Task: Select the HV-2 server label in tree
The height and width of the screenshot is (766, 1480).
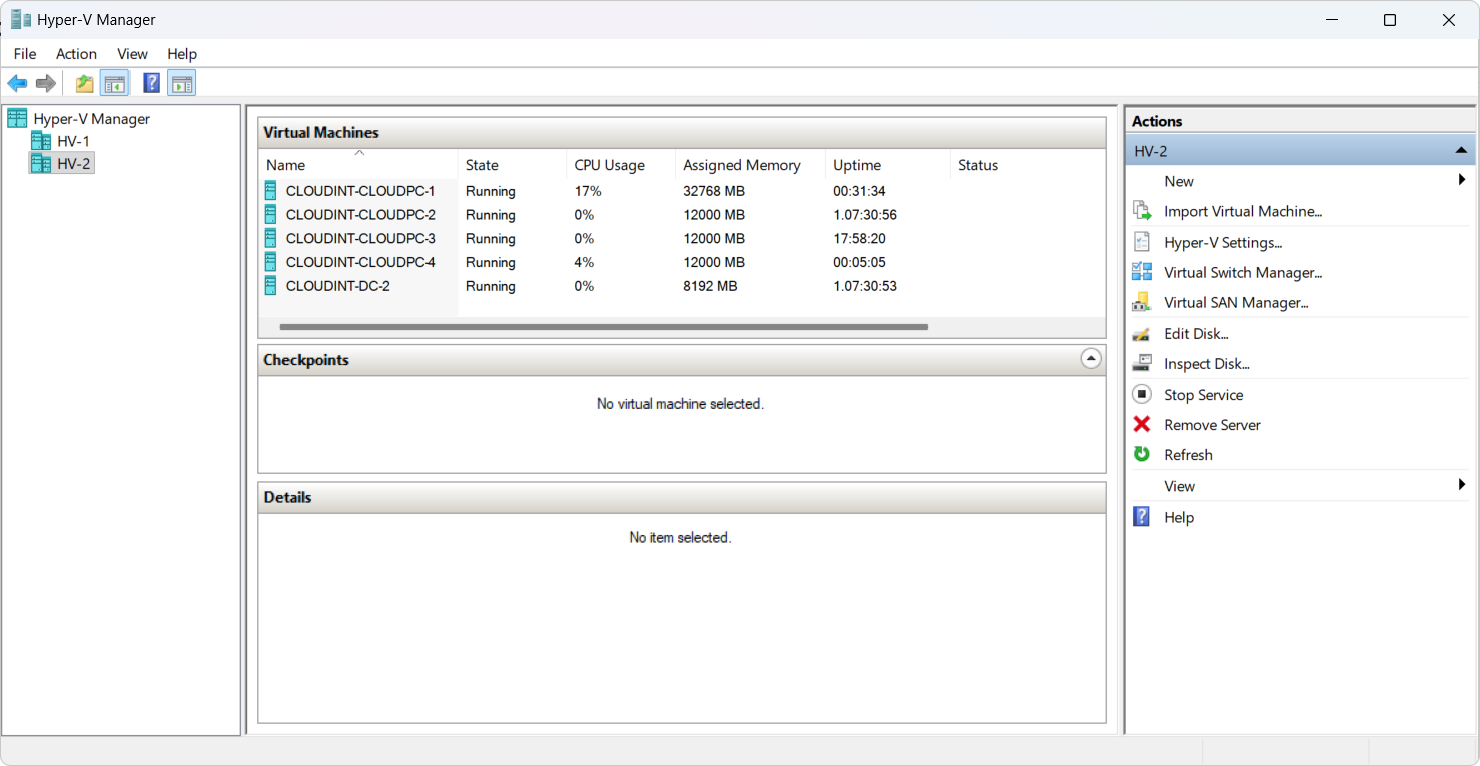Action: point(74,163)
